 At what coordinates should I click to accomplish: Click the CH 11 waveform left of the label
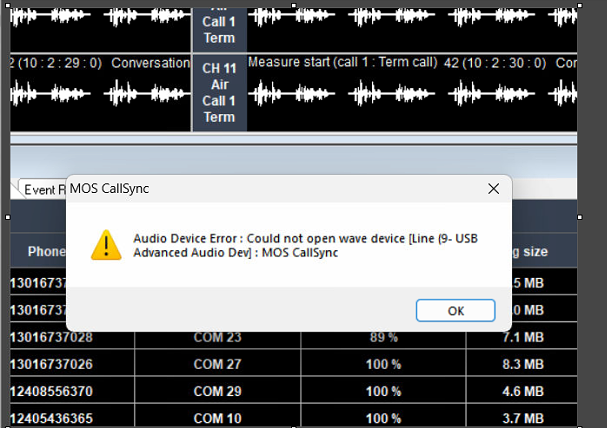pos(101,93)
